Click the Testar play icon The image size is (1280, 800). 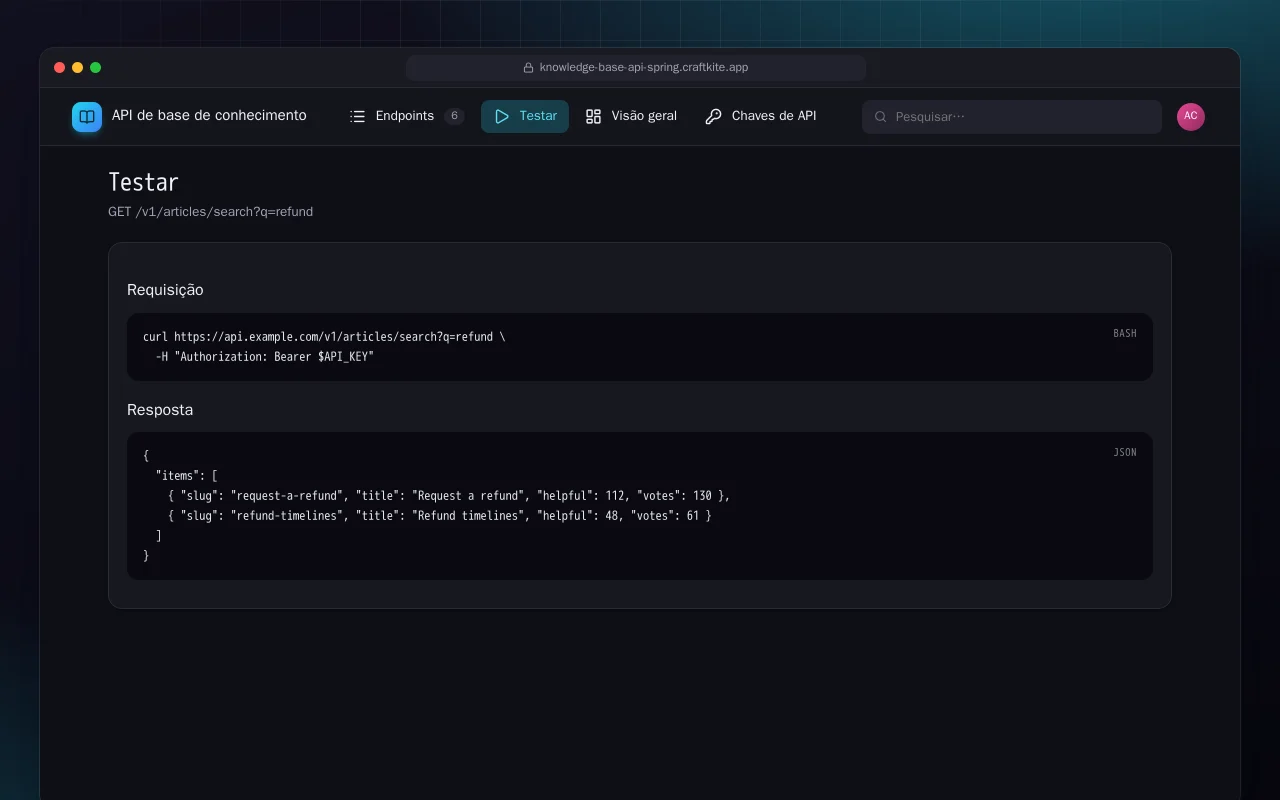click(x=502, y=116)
